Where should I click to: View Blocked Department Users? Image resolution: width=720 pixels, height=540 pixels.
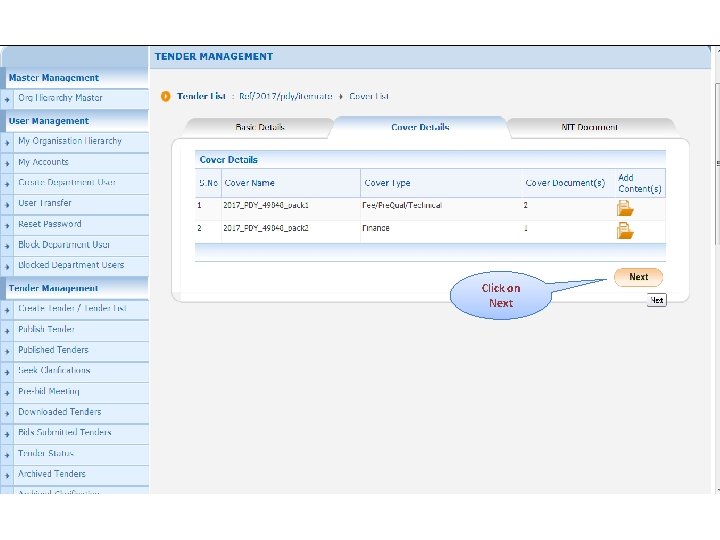click(x=71, y=265)
